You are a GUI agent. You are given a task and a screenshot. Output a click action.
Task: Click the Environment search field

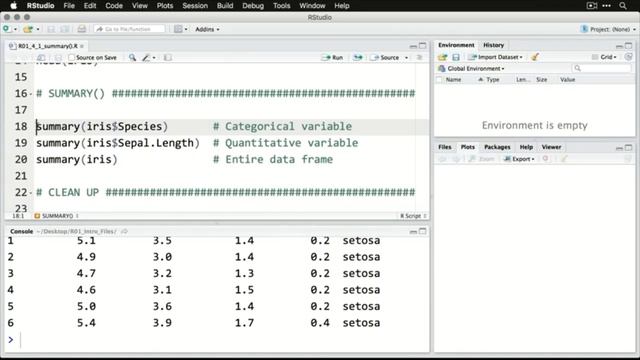click(x=602, y=68)
